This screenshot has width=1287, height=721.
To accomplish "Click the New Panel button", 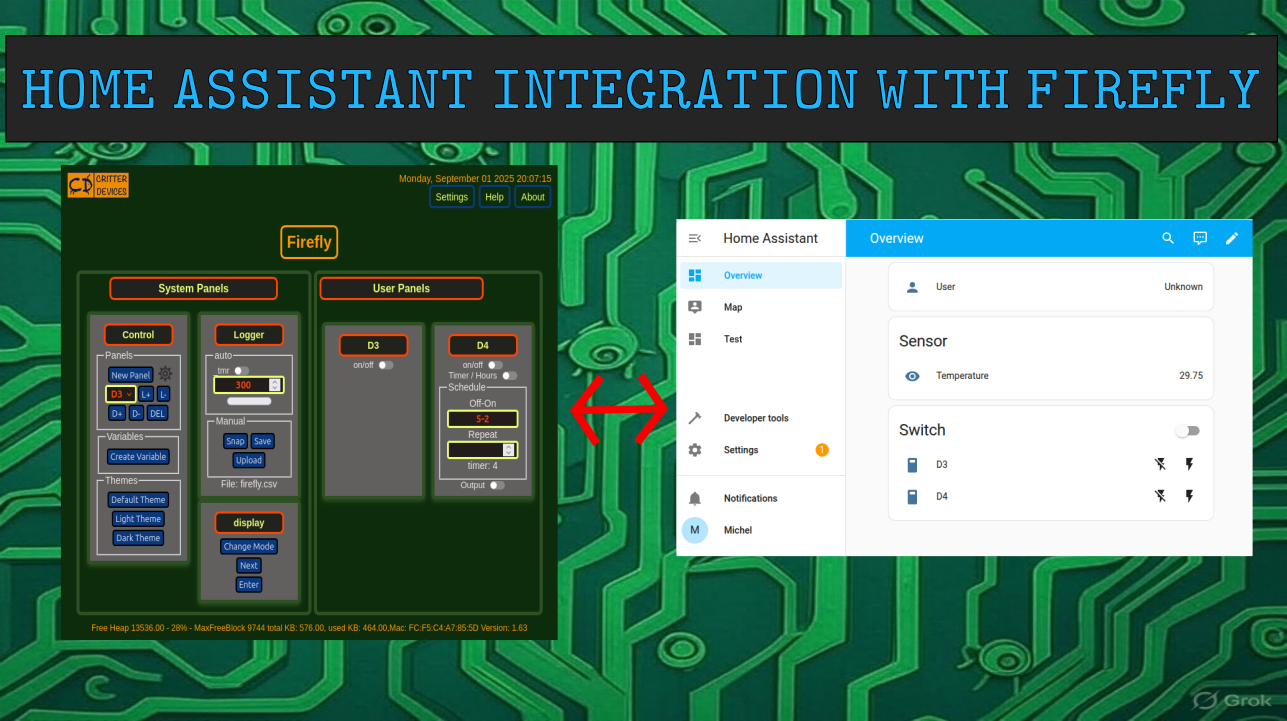I will (x=131, y=375).
